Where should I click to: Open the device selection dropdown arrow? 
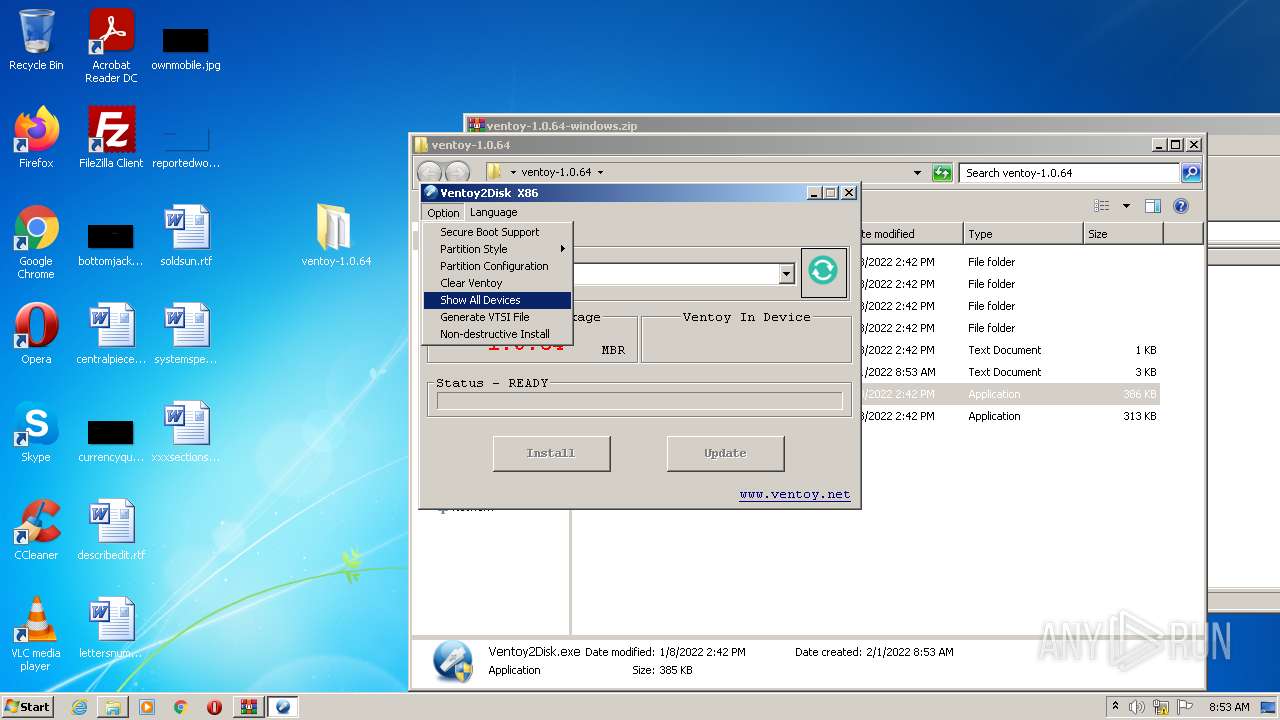tap(786, 274)
